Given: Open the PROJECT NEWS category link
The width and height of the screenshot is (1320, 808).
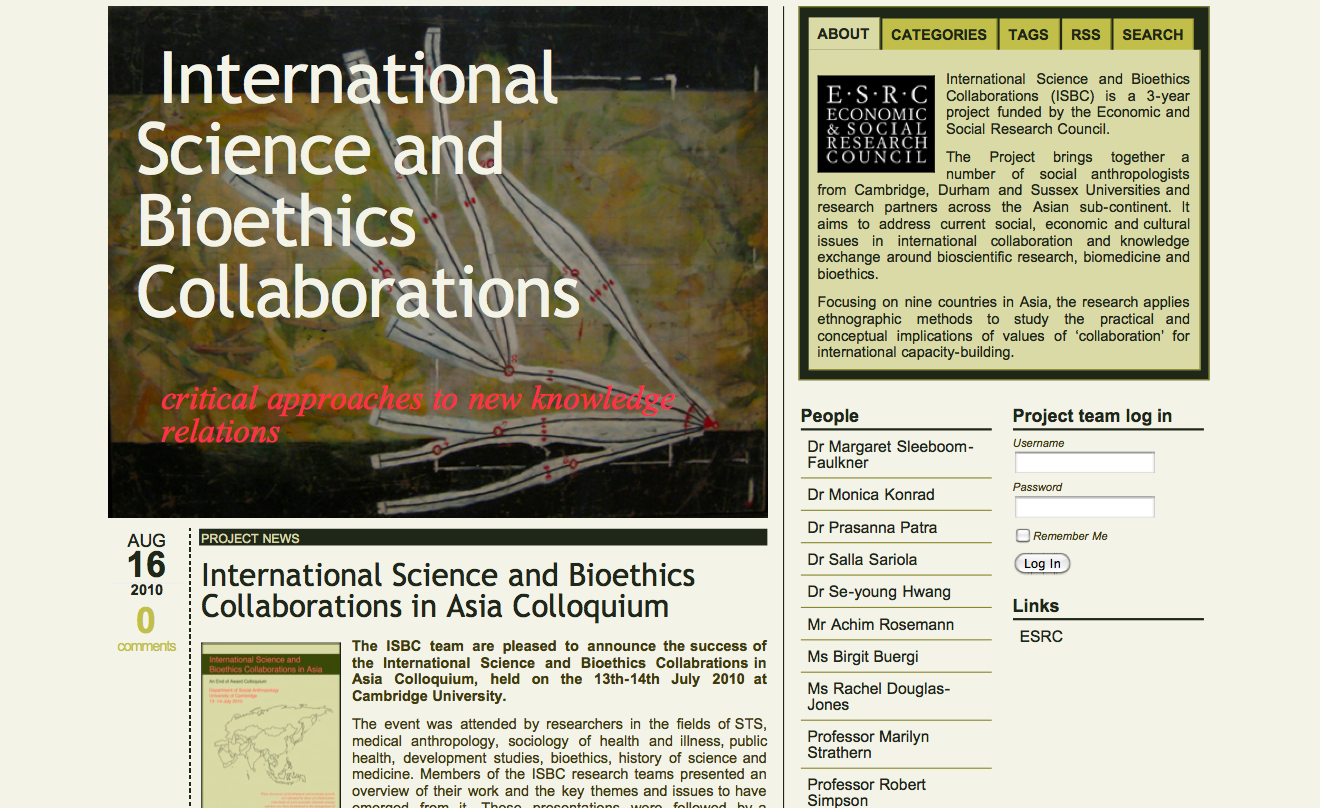Looking at the screenshot, I should click(x=250, y=538).
